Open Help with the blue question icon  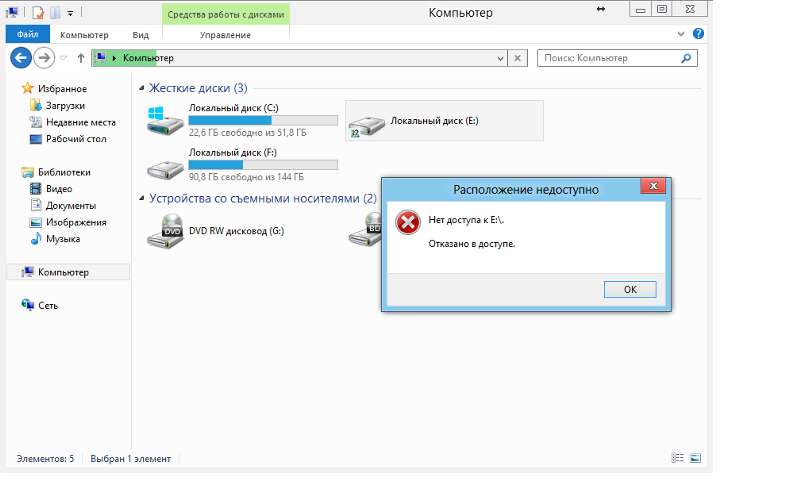[x=698, y=34]
